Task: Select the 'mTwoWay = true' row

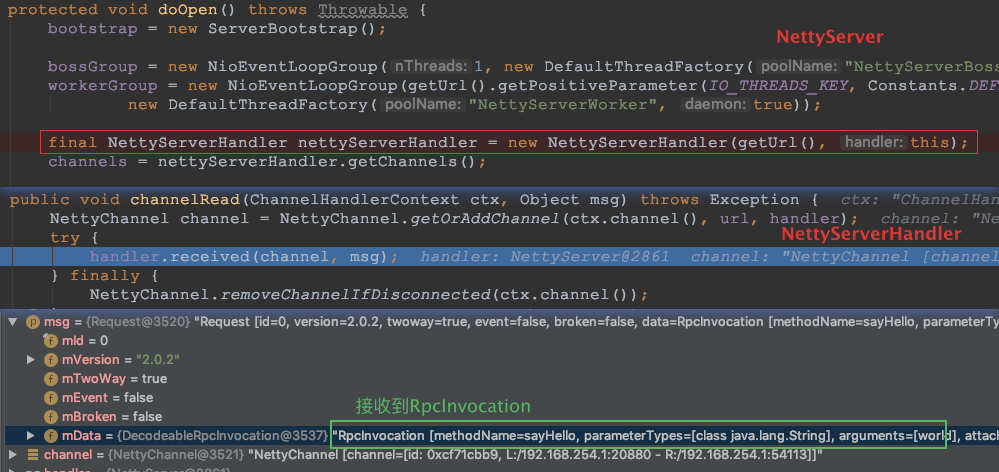Action: click(500, 379)
